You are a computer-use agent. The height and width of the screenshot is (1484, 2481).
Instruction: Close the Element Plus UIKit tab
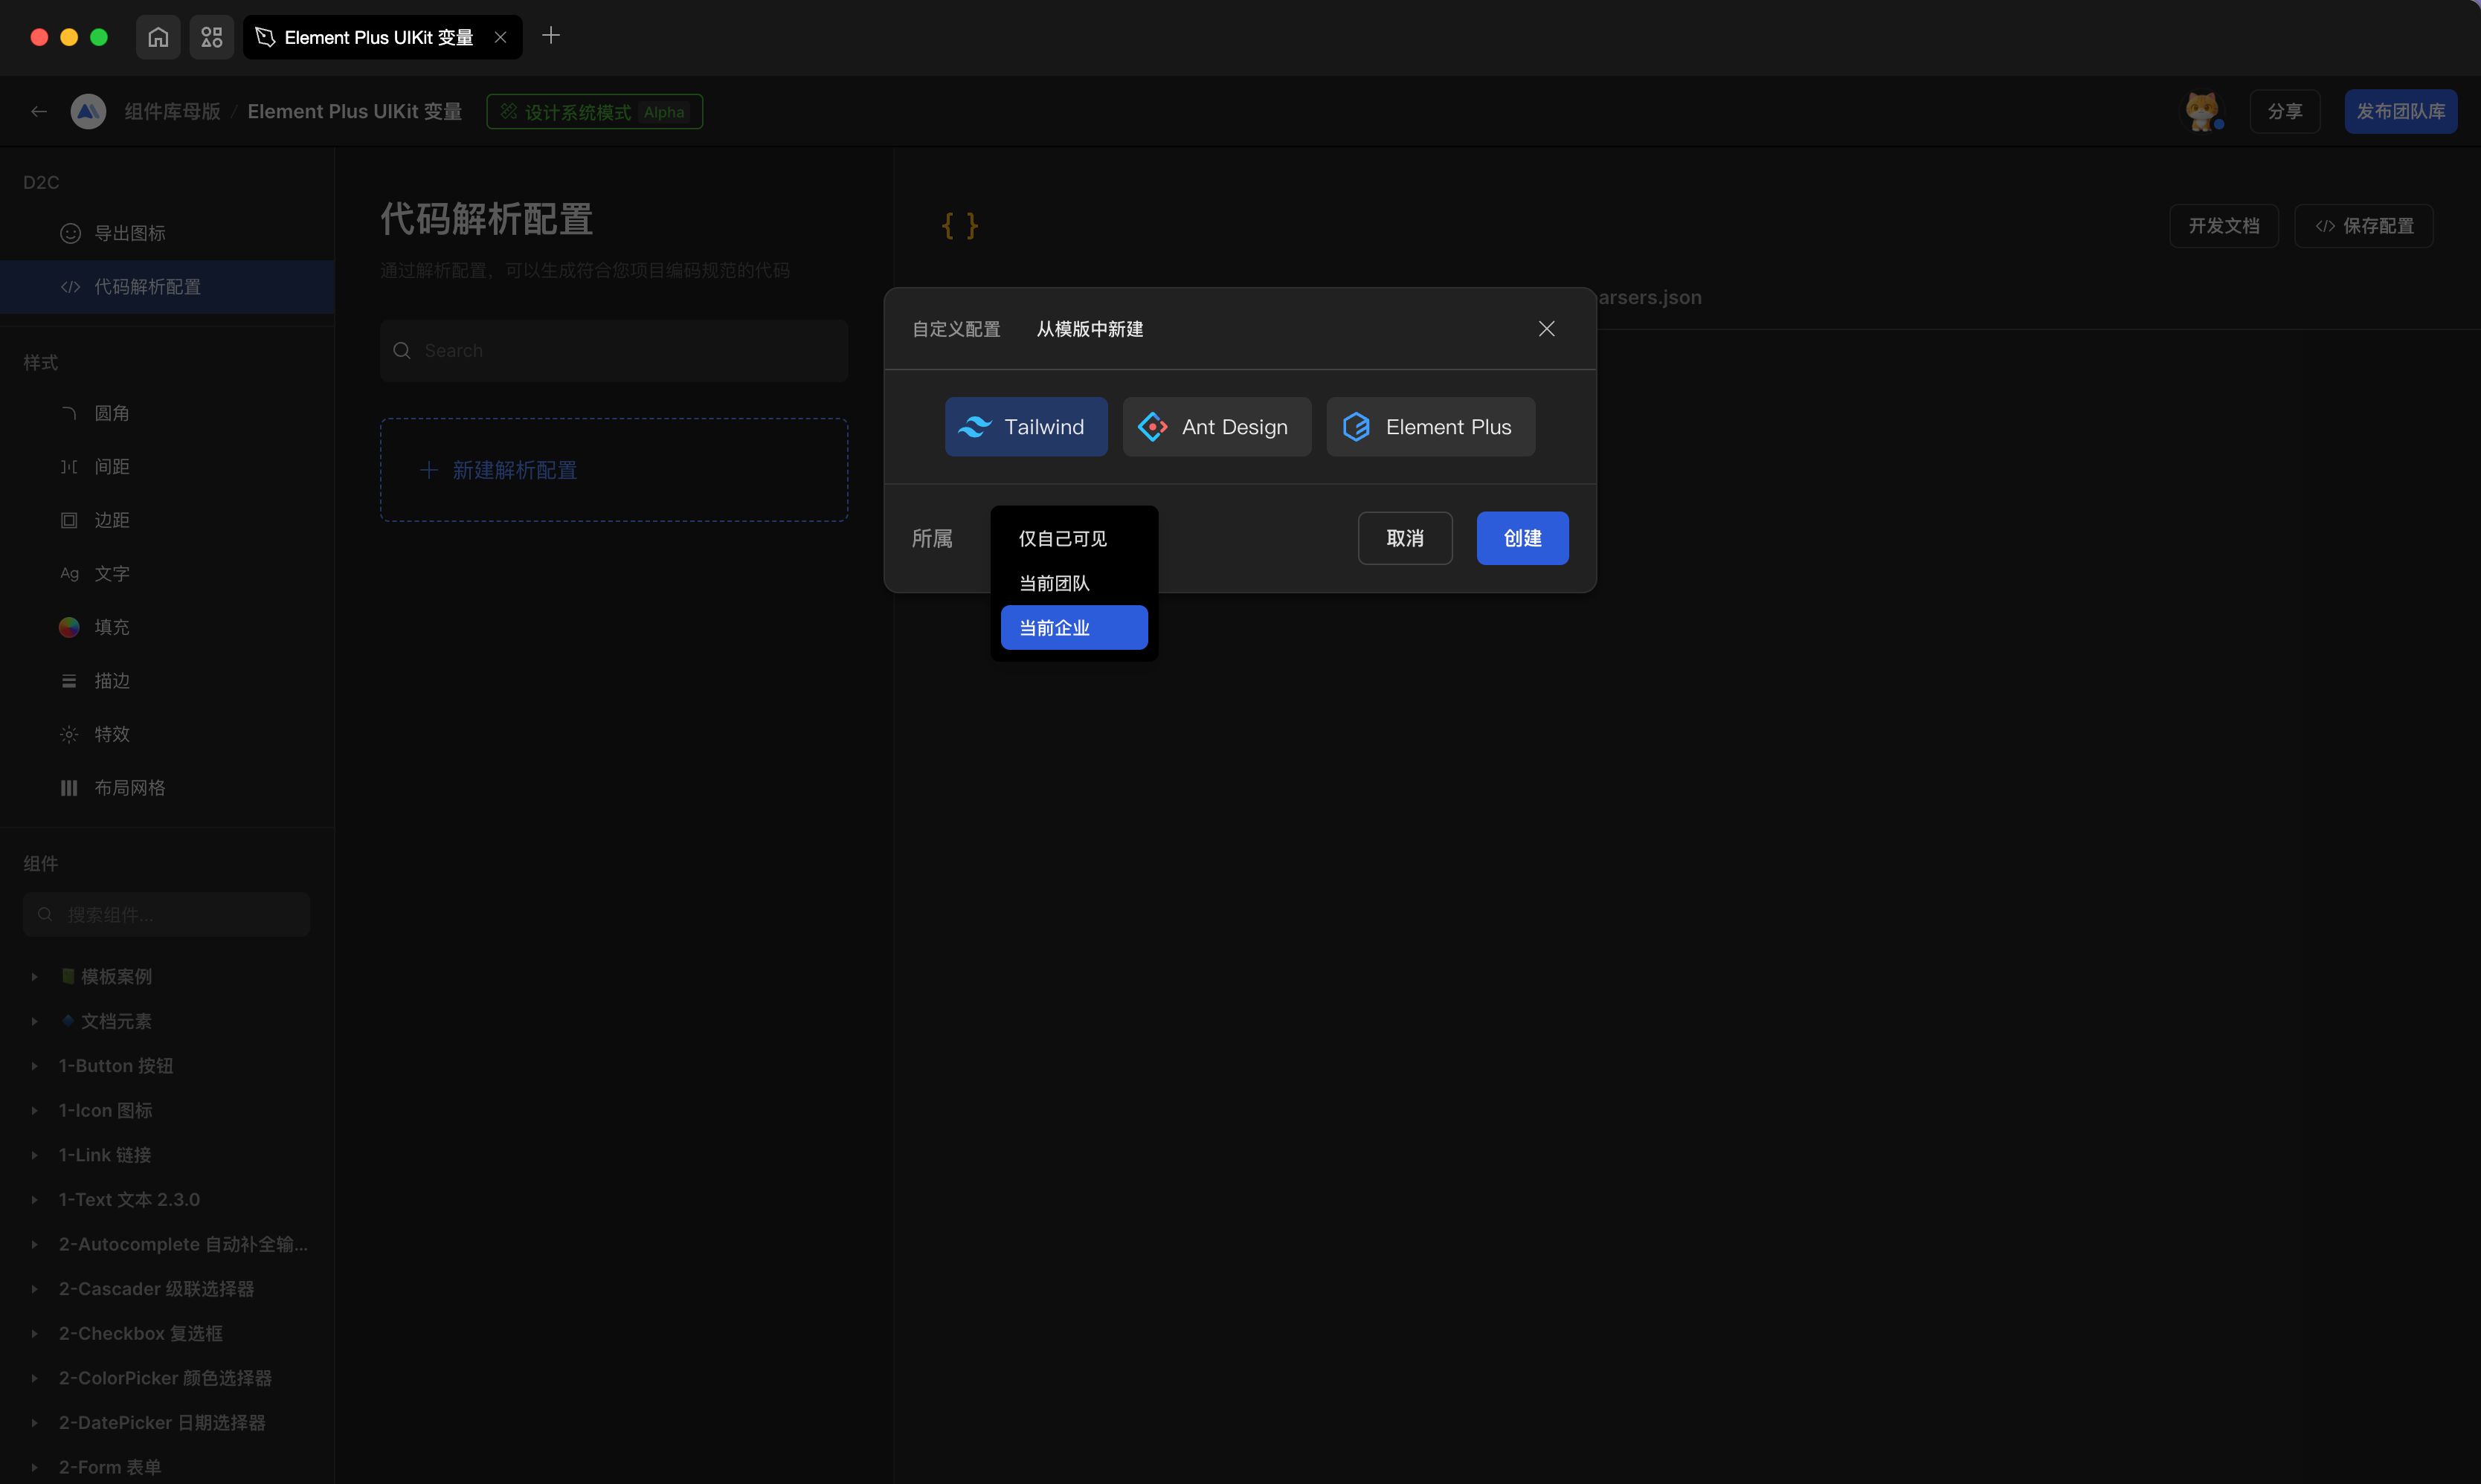[x=500, y=37]
